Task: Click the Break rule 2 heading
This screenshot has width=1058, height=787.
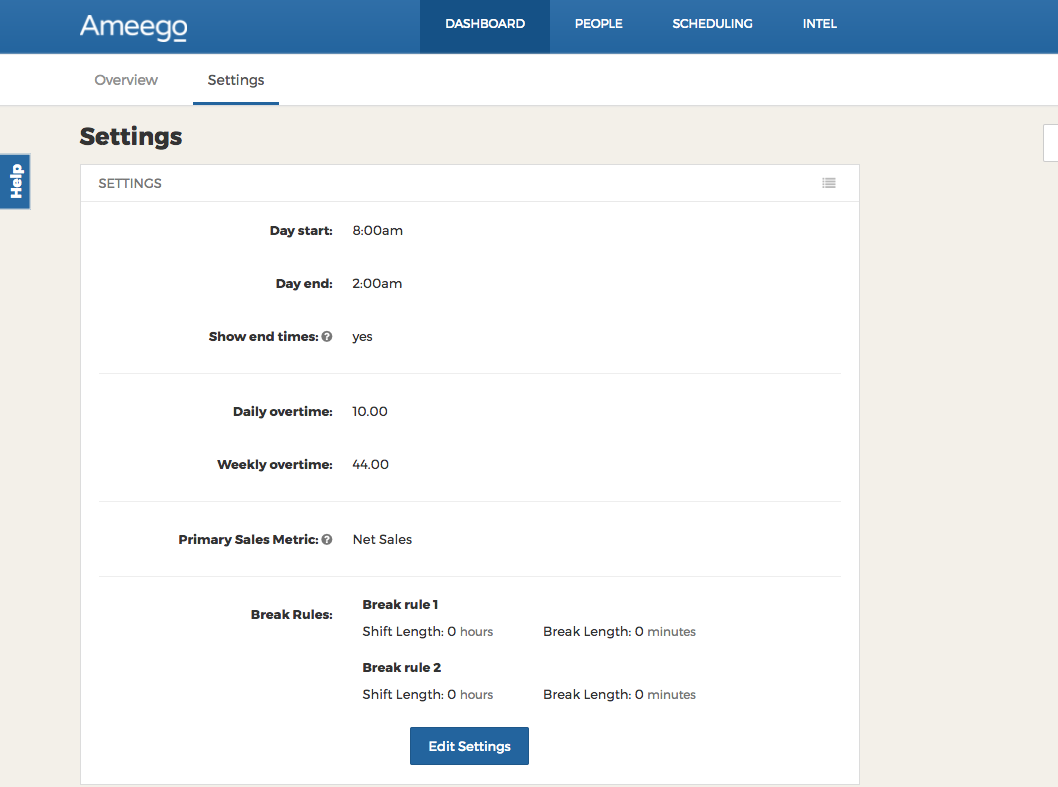Action: click(x=401, y=668)
